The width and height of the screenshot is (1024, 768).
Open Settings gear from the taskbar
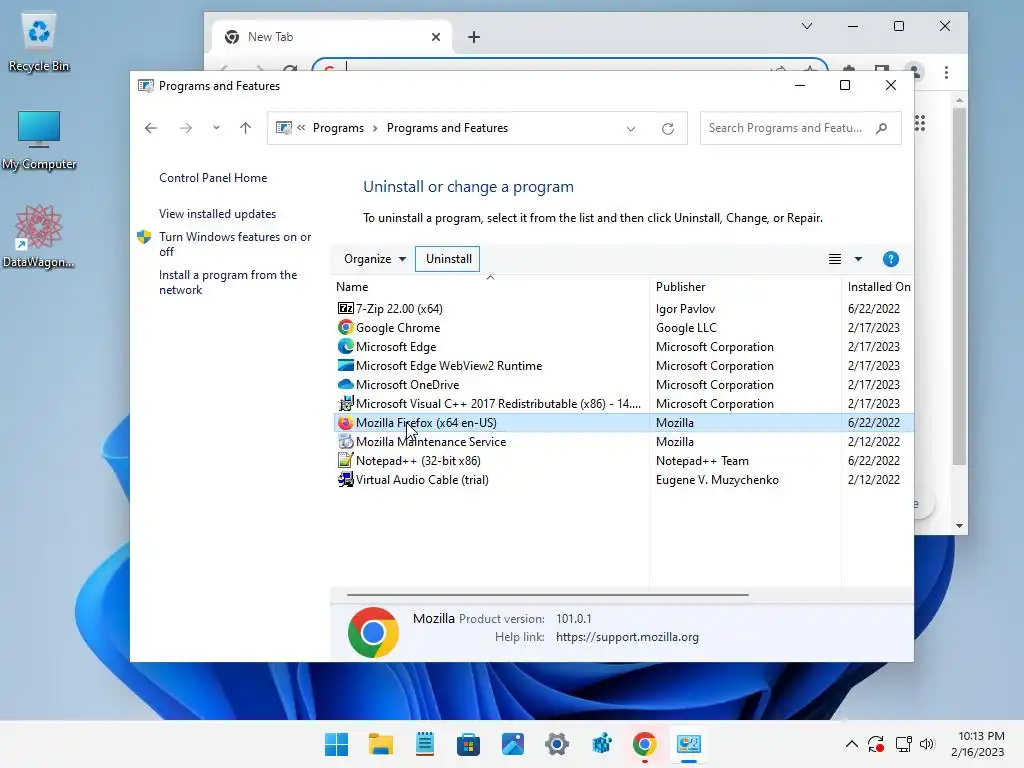[556, 744]
